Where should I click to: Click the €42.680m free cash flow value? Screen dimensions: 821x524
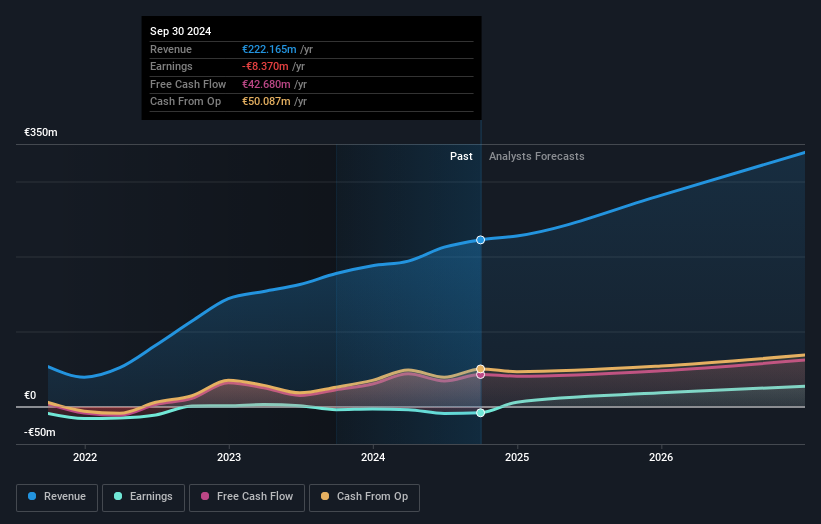(x=266, y=84)
